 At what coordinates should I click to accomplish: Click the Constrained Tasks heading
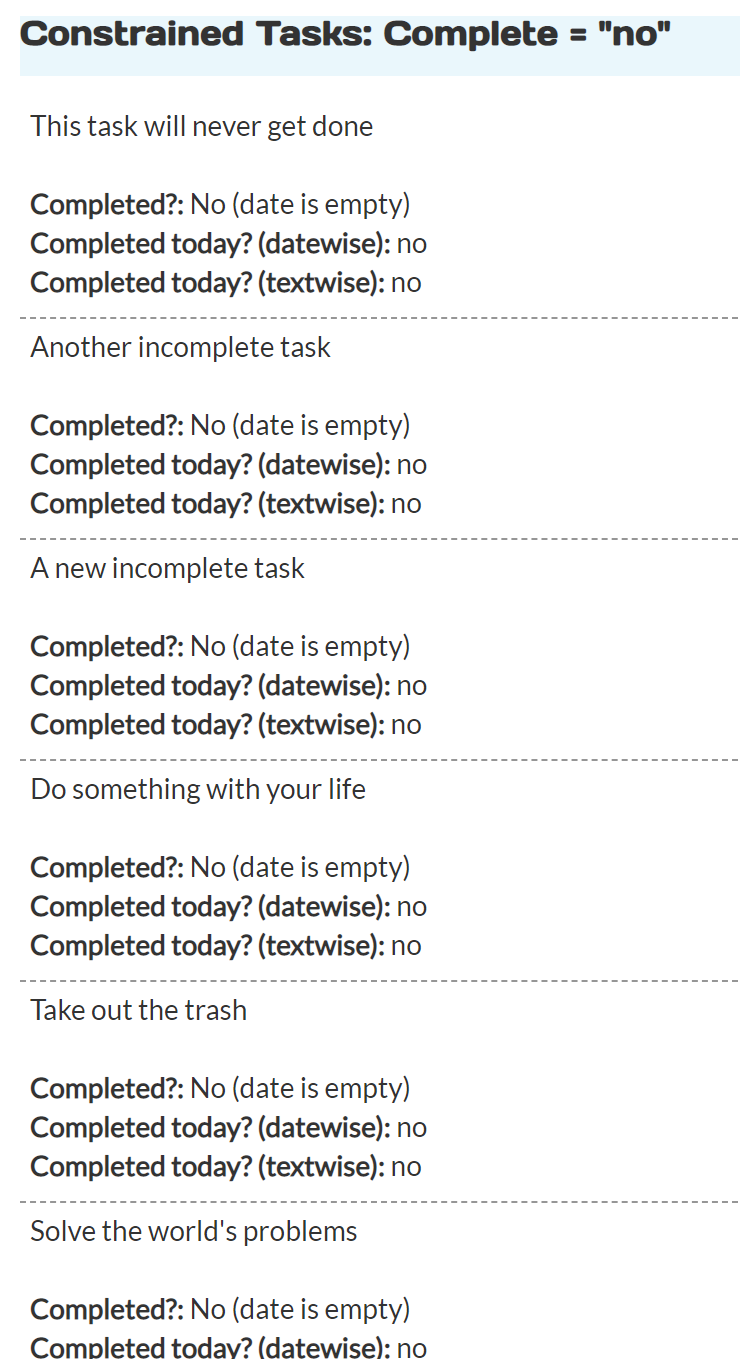click(345, 34)
